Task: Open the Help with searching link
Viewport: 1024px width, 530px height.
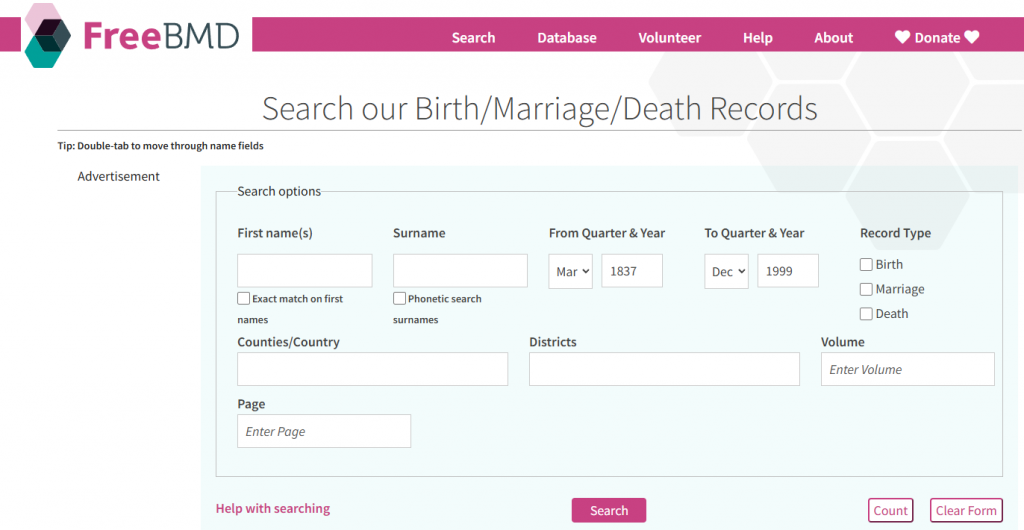Action: click(x=273, y=508)
